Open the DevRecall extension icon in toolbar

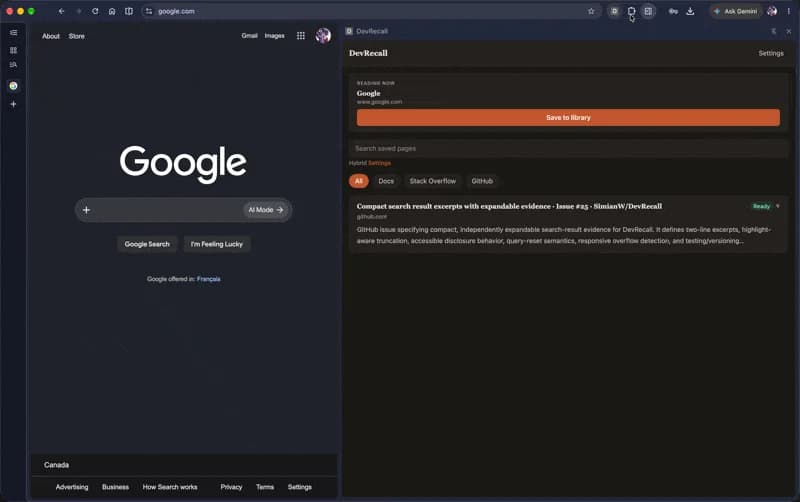(614, 11)
